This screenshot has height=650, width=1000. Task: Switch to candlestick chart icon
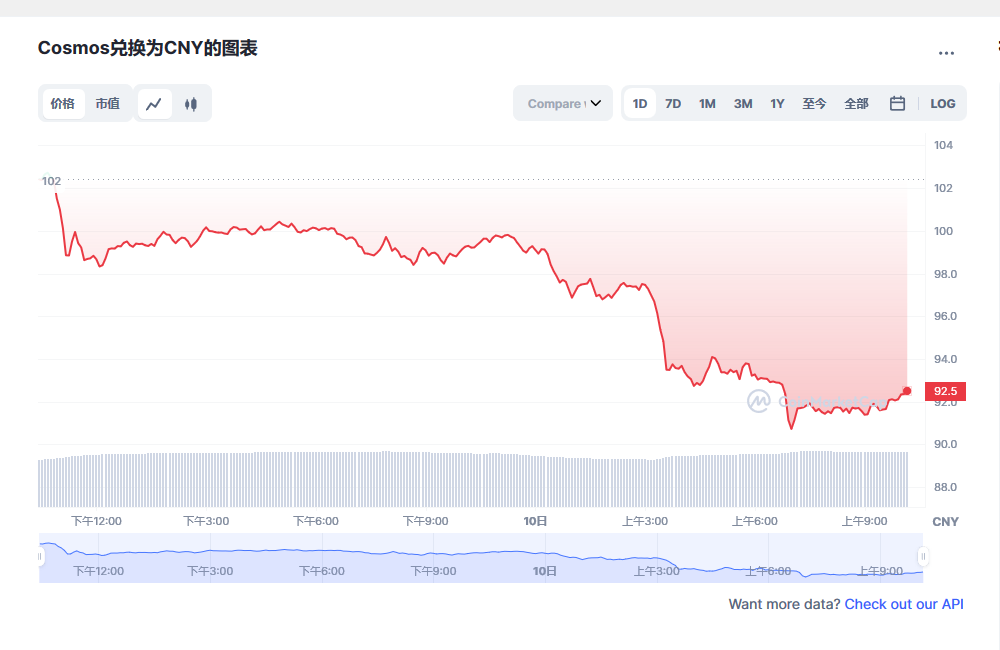point(191,104)
